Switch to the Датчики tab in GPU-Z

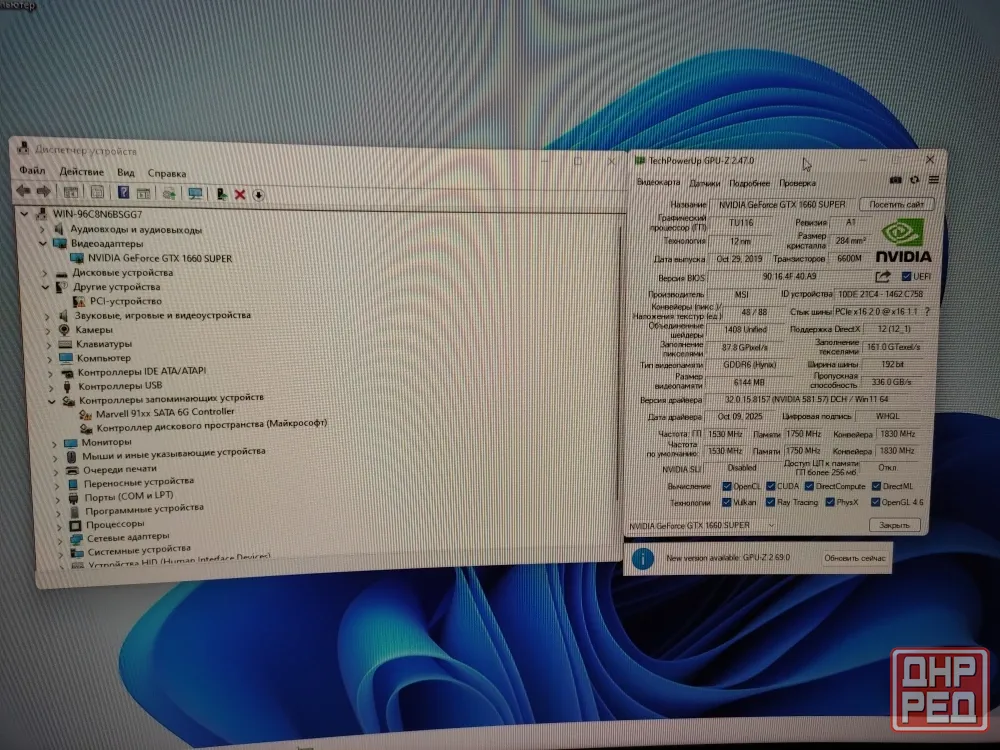click(704, 183)
